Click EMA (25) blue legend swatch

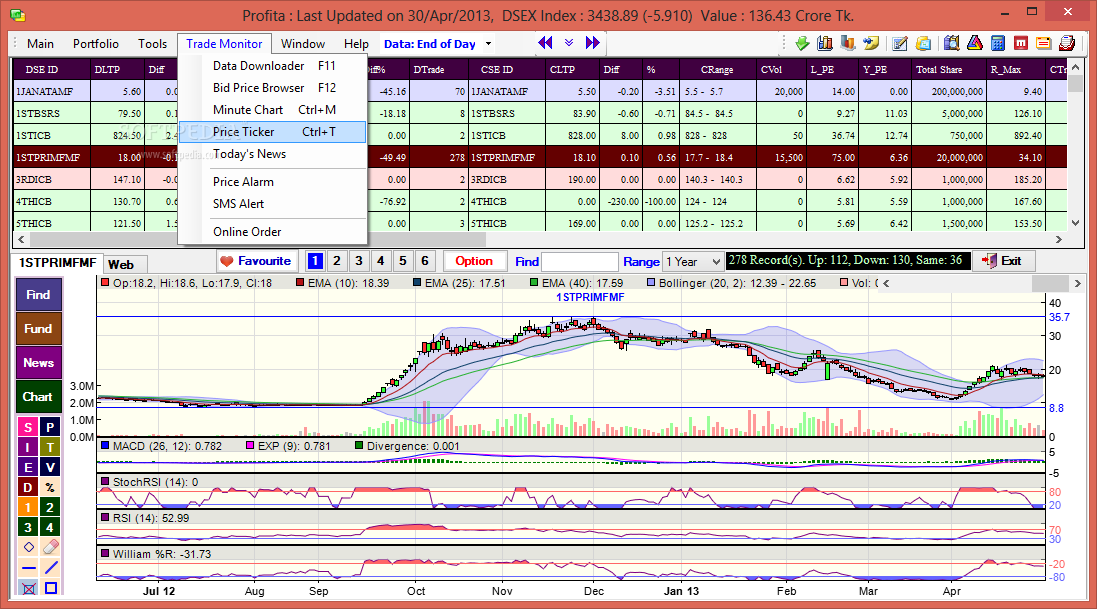[x=417, y=284]
